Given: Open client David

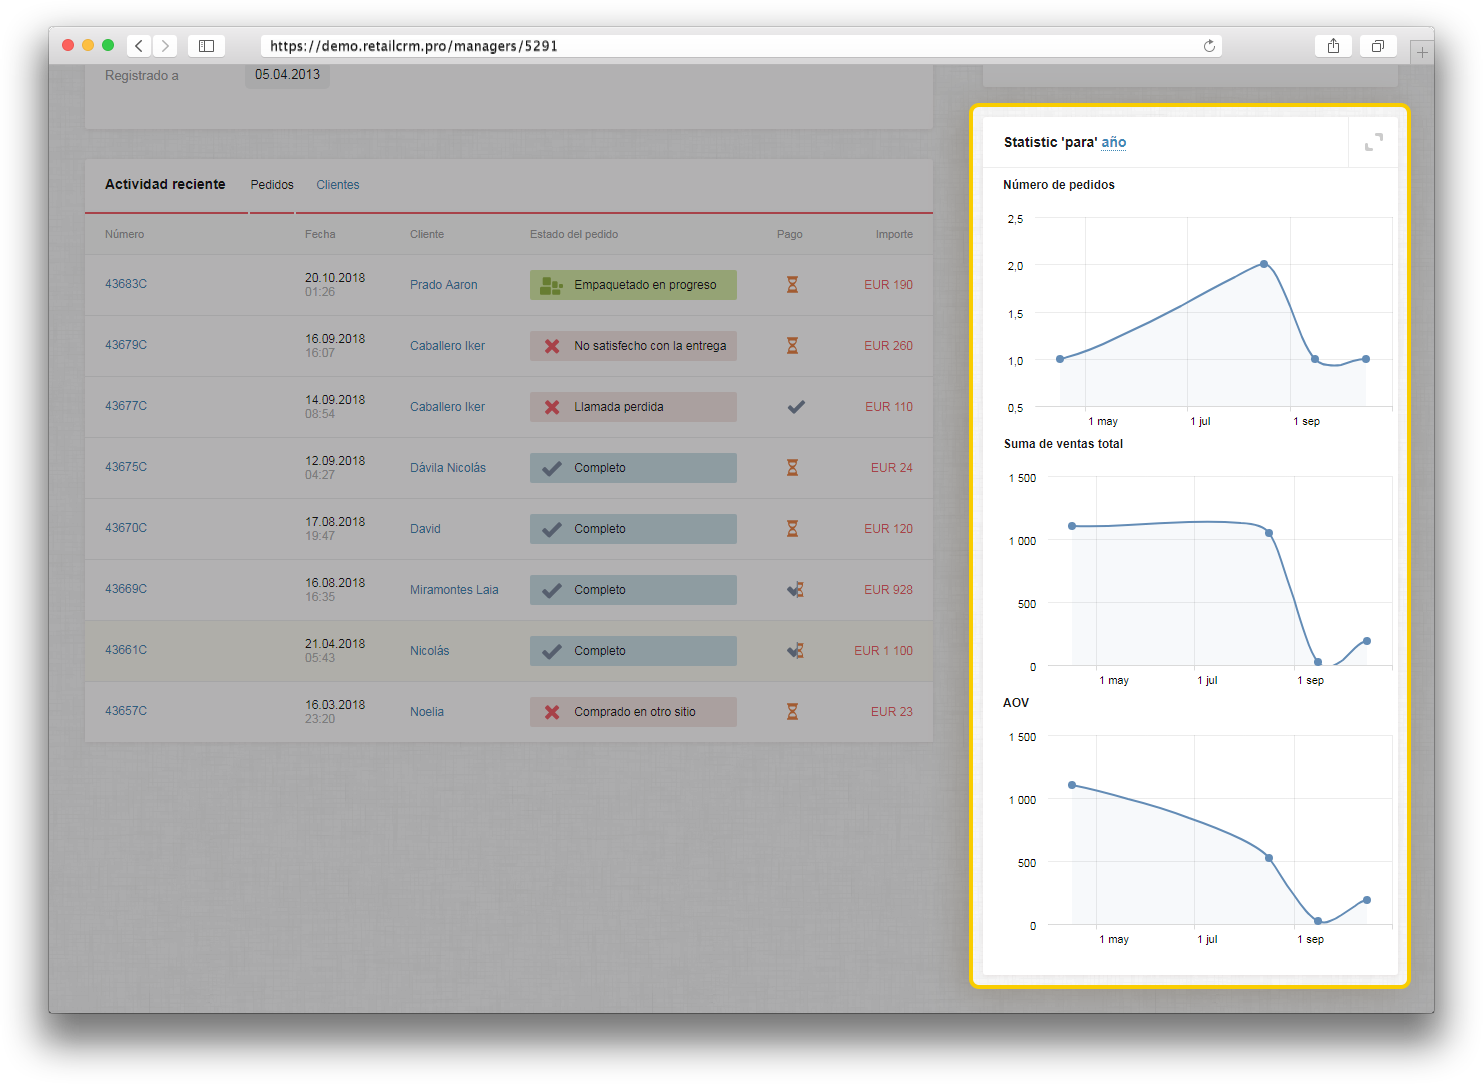Looking at the screenshot, I should click(425, 529).
